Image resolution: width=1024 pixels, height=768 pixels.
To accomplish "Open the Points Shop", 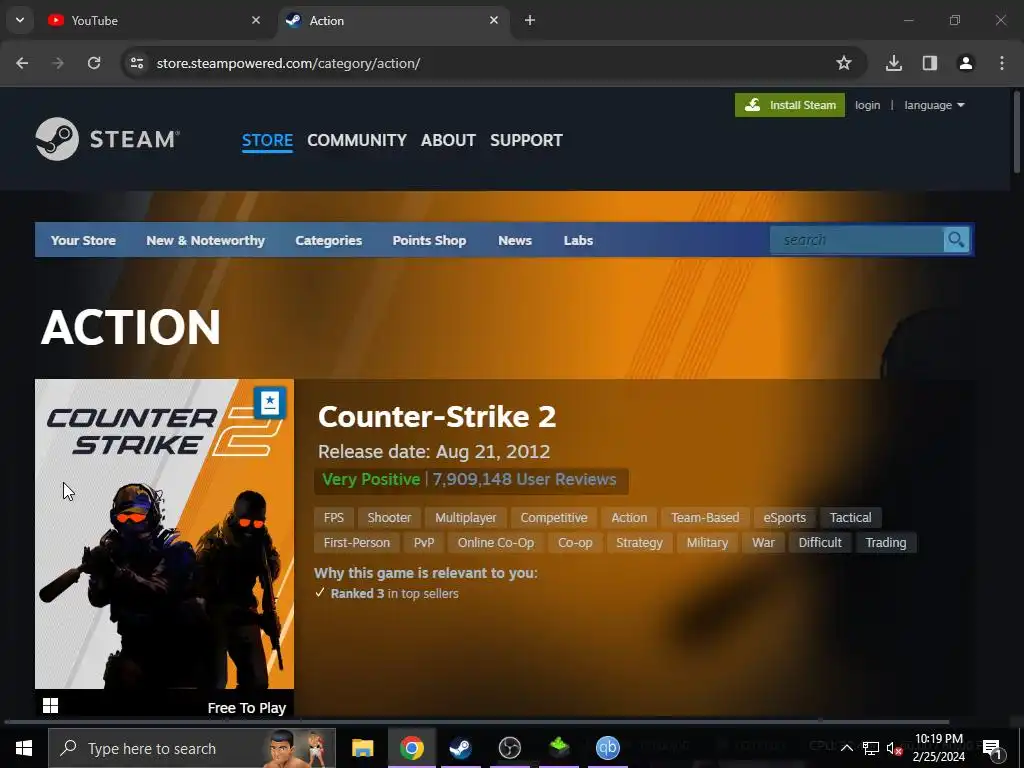I will pyautogui.click(x=429, y=240).
